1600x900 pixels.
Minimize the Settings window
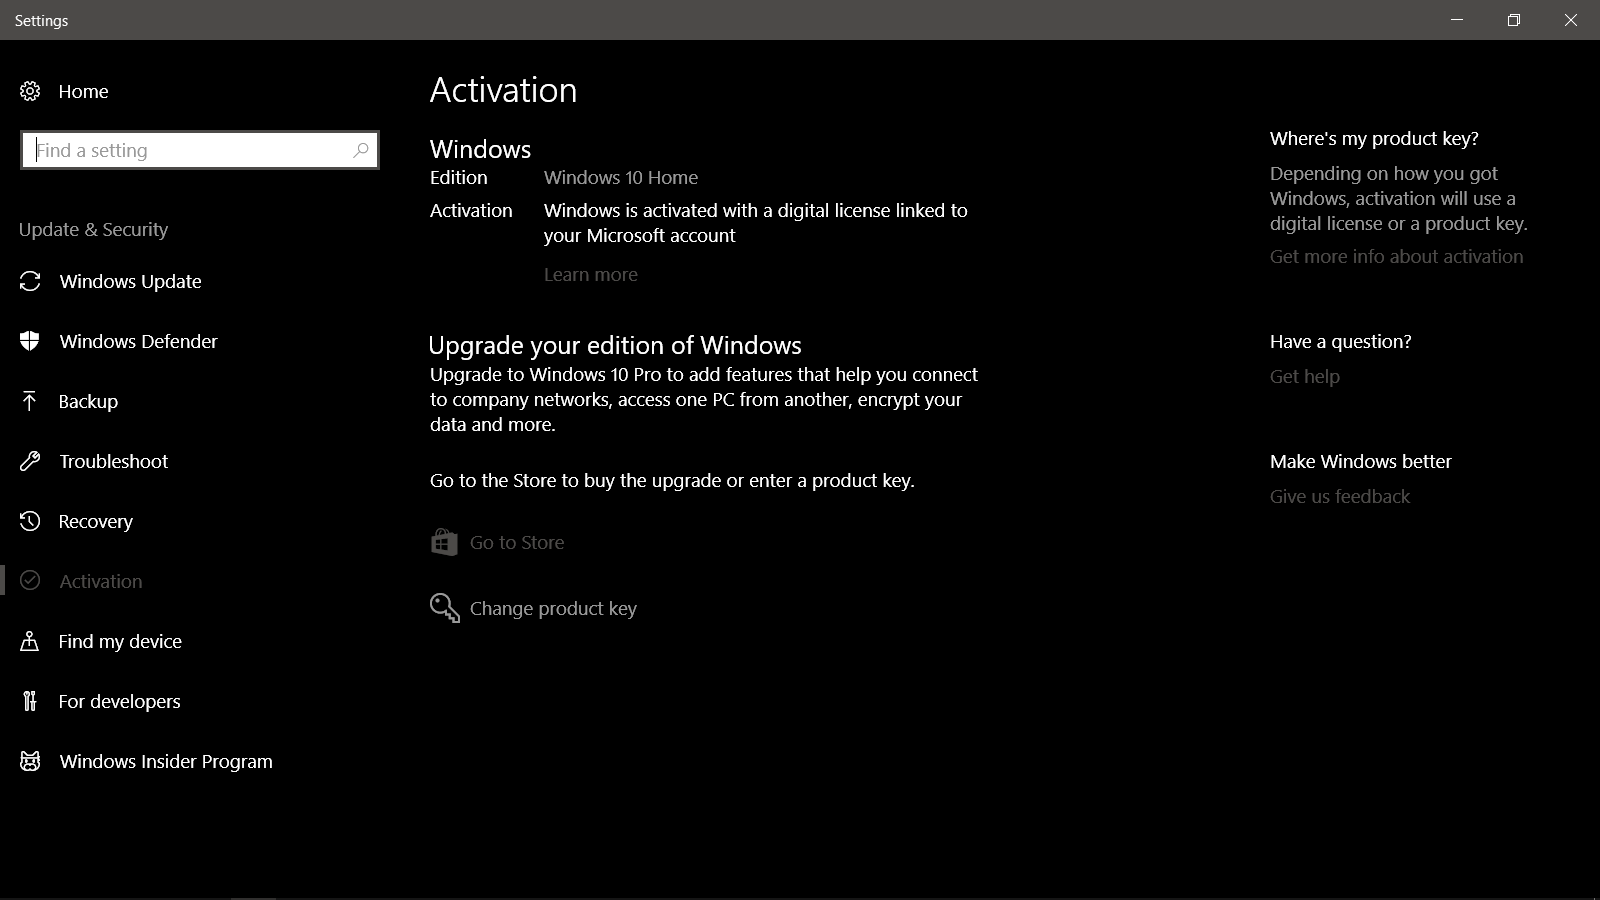click(1457, 20)
